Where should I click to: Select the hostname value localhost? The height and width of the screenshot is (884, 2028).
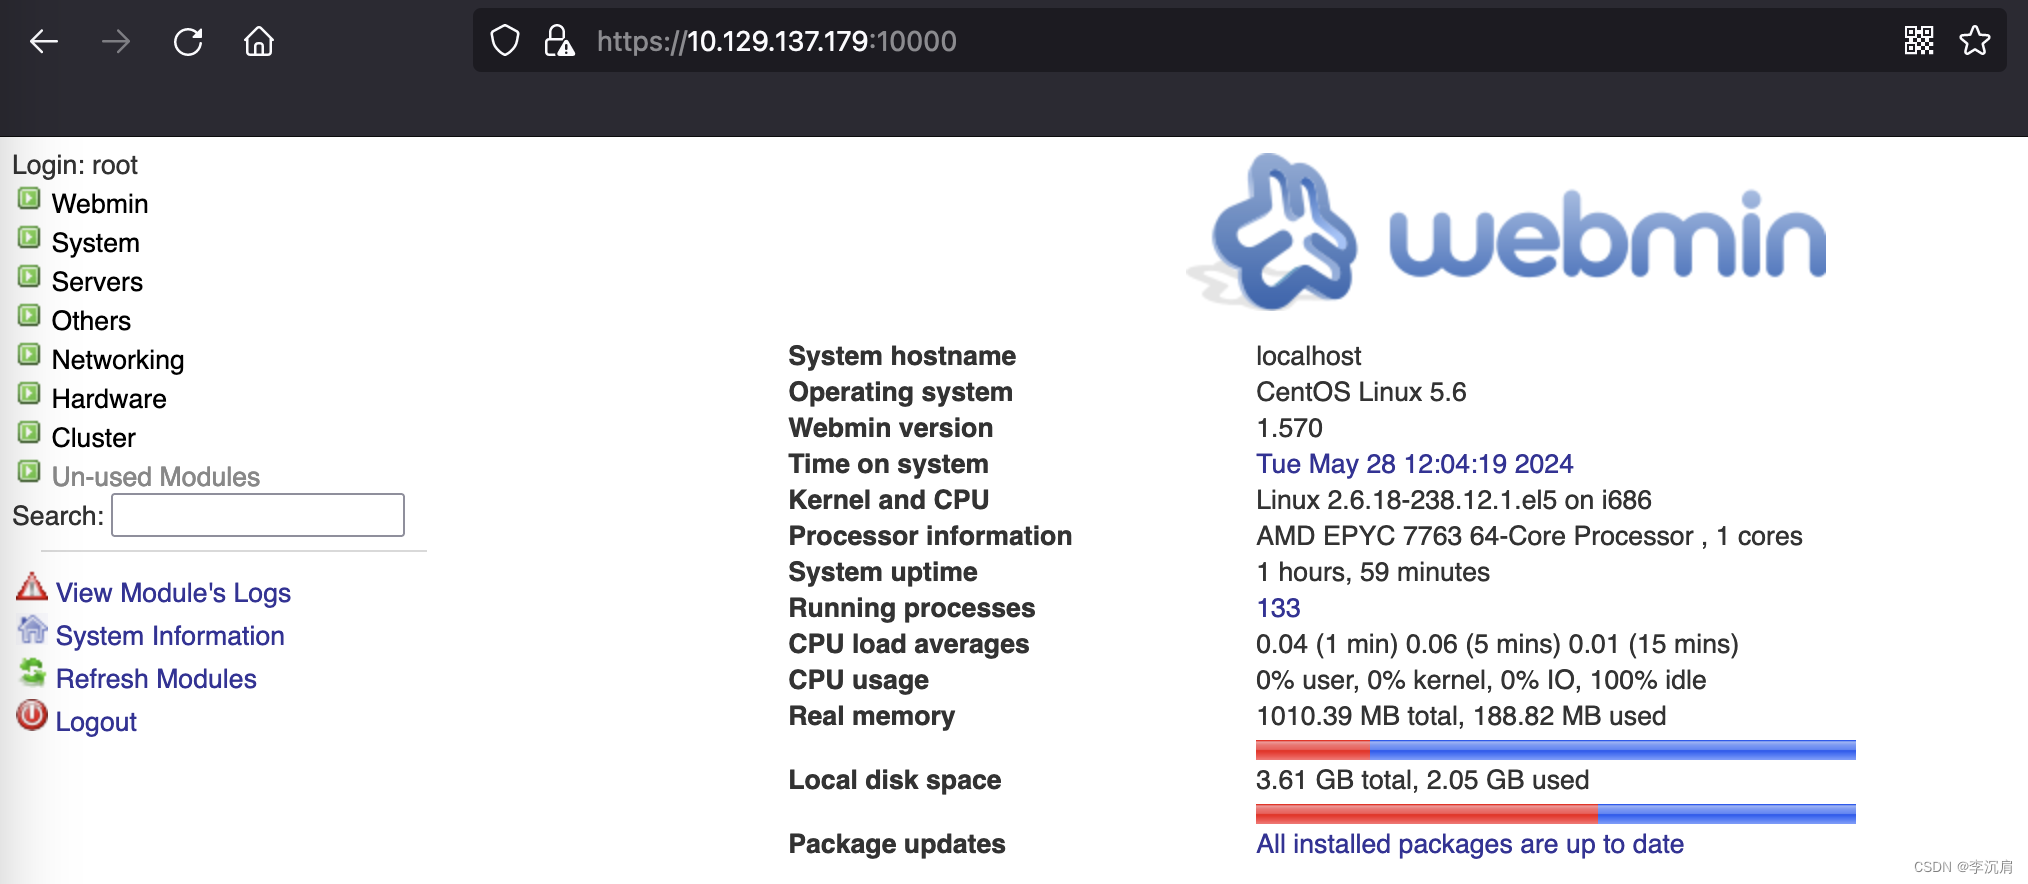pyautogui.click(x=1308, y=356)
